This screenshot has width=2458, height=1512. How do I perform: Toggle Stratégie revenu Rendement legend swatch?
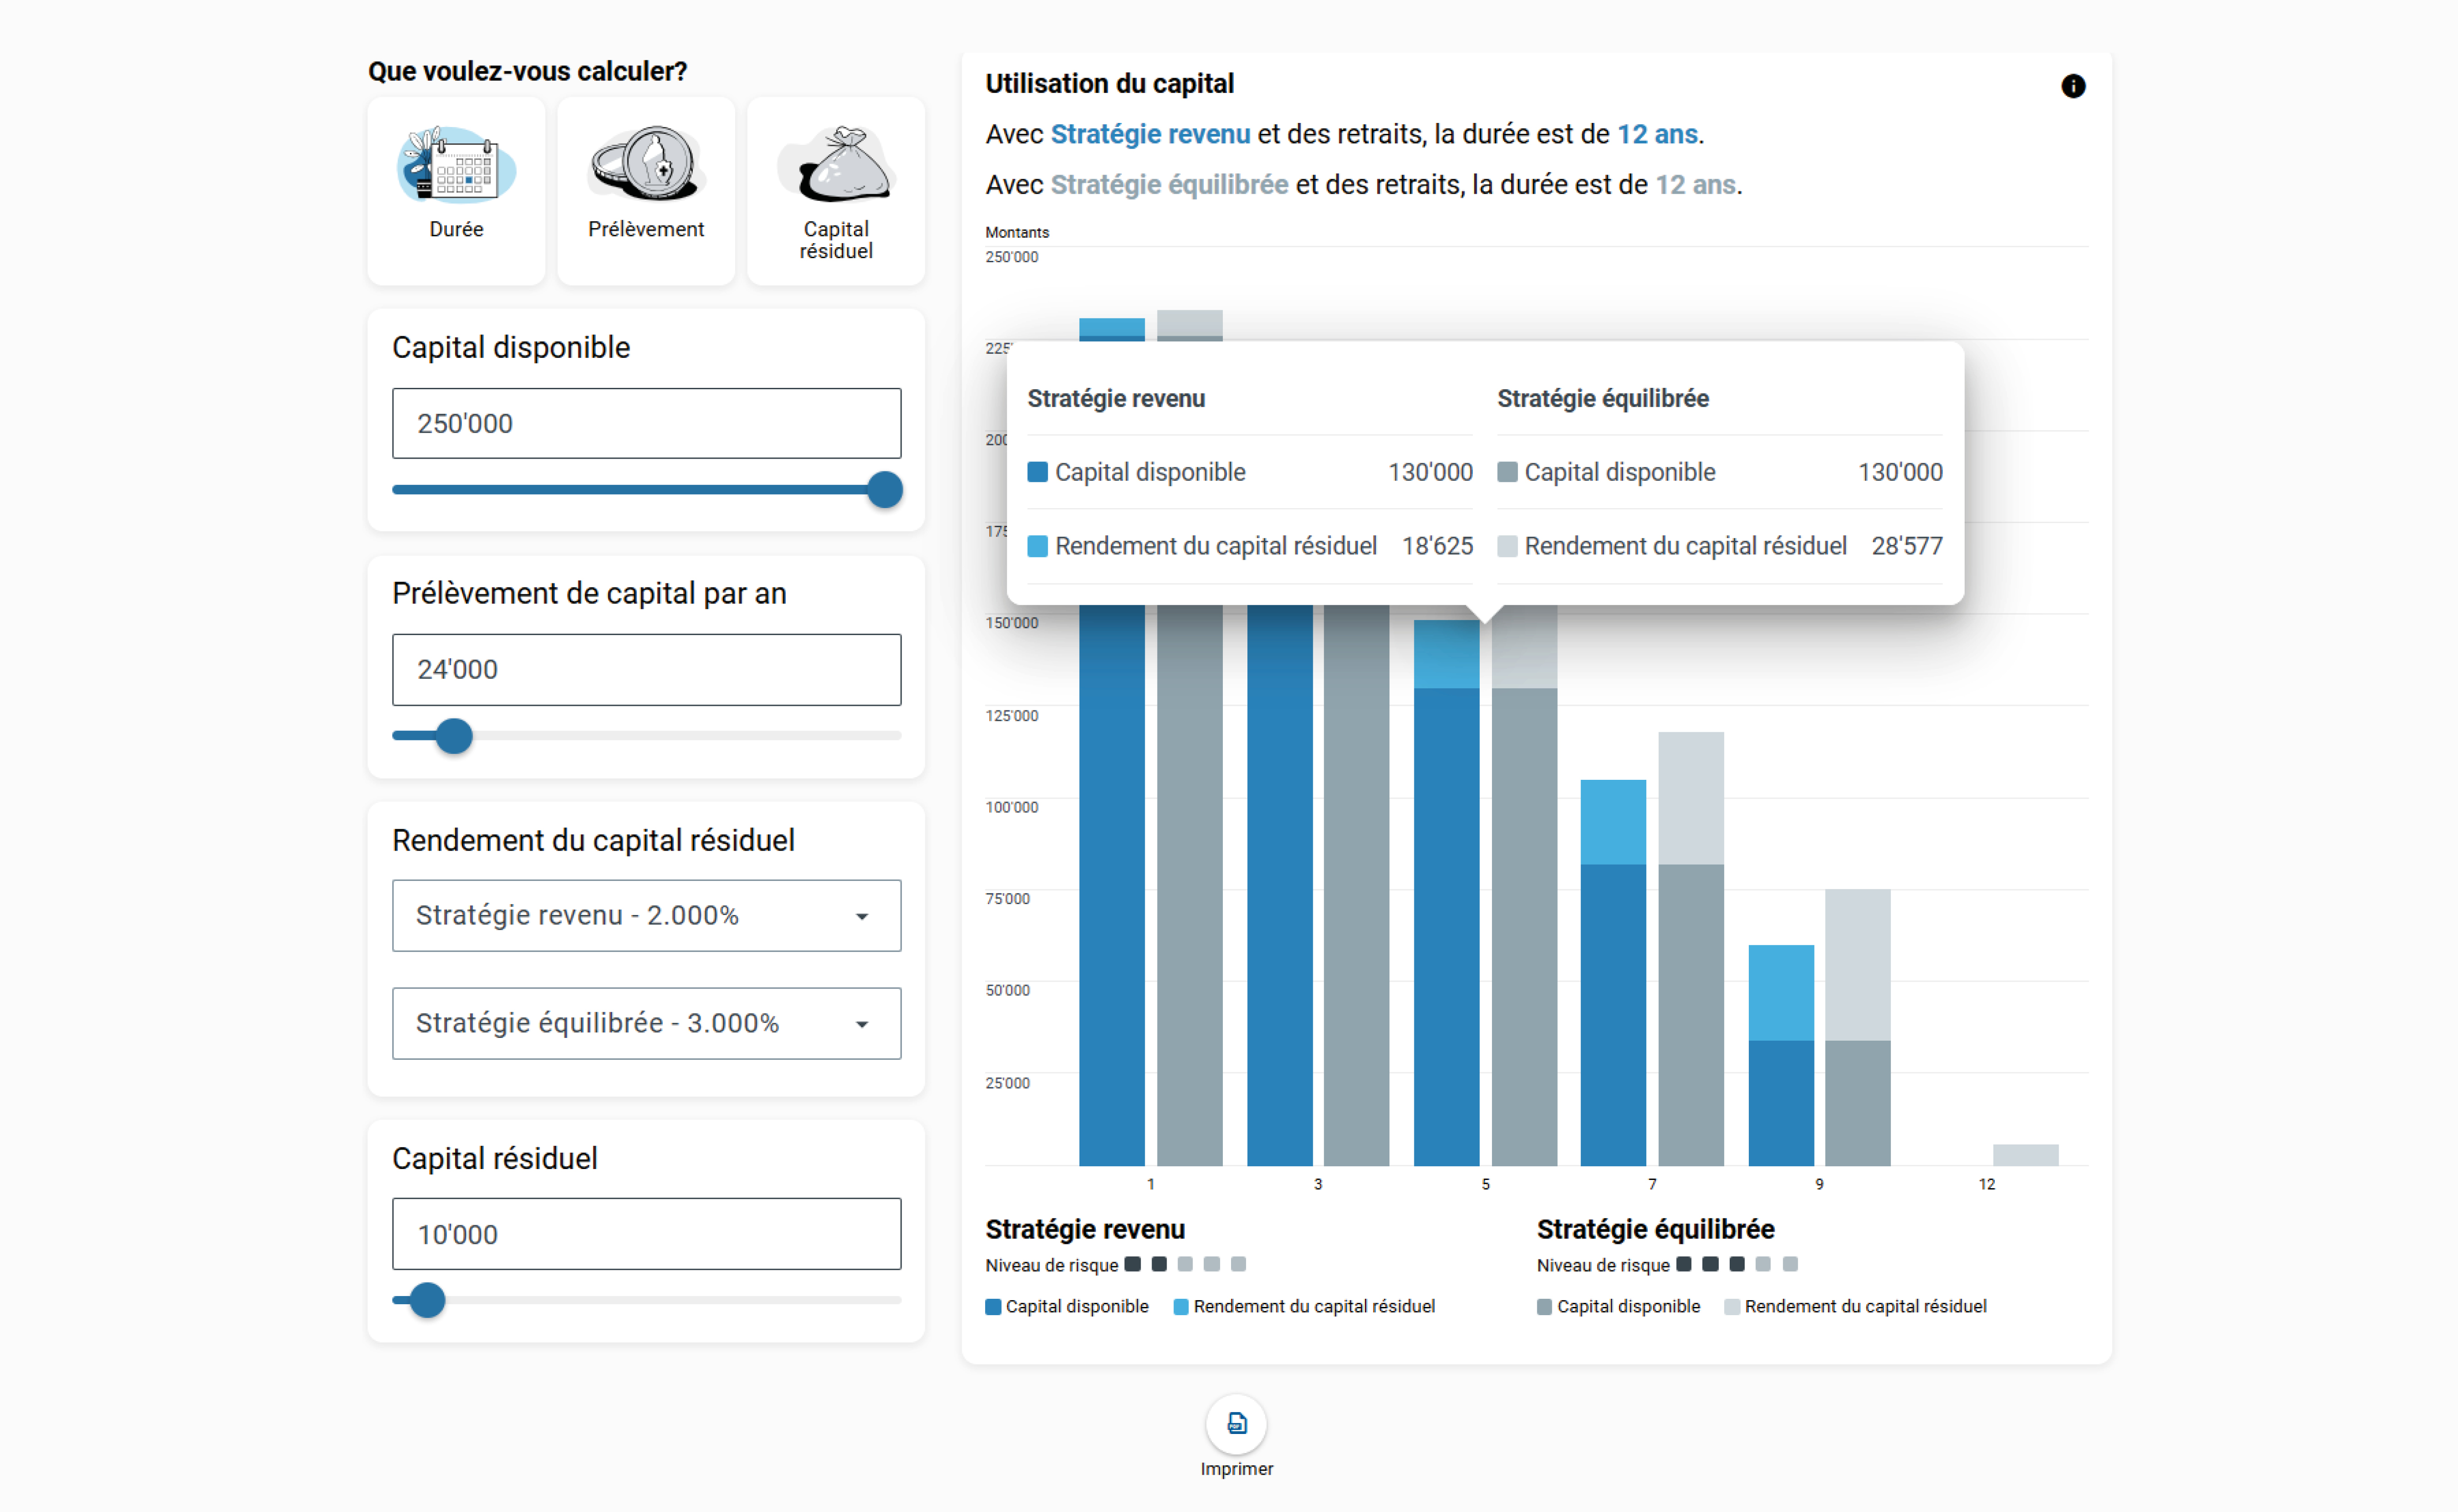coord(1181,1307)
